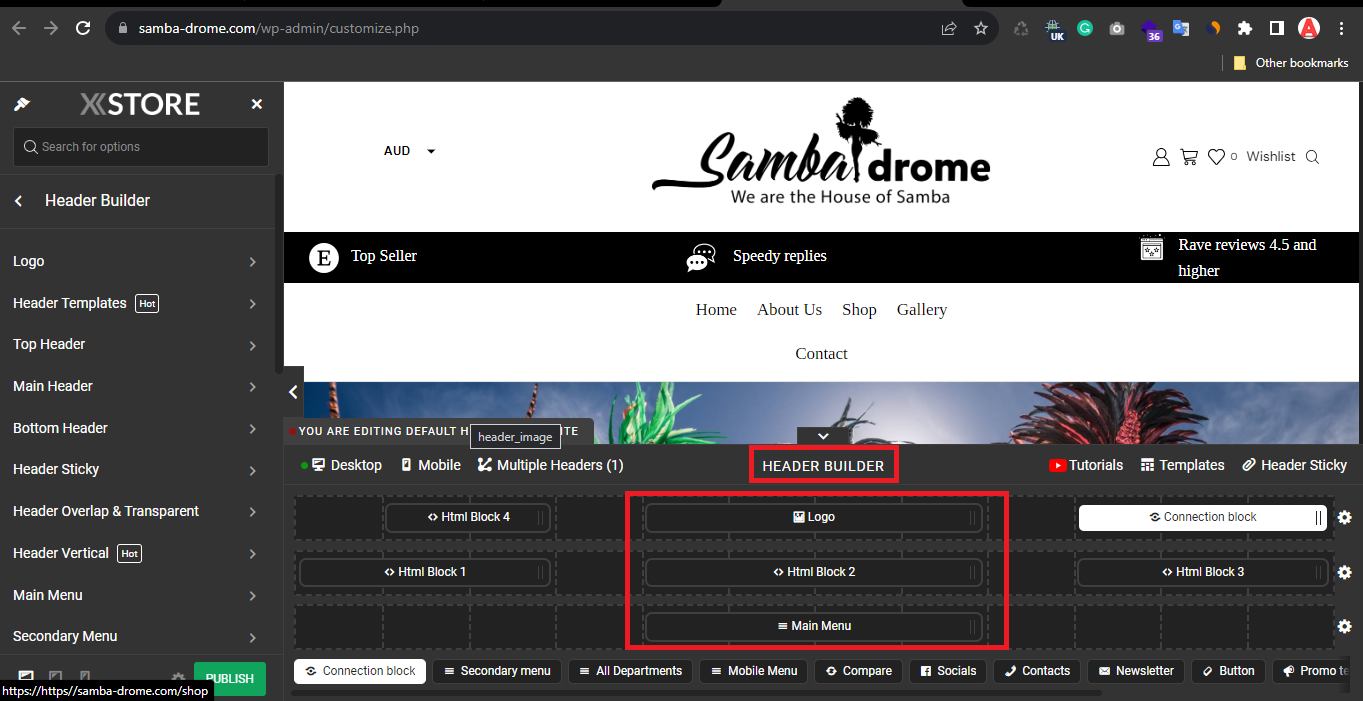Select Html Block 3 element
This screenshot has height=701, width=1363.
(1203, 572)
